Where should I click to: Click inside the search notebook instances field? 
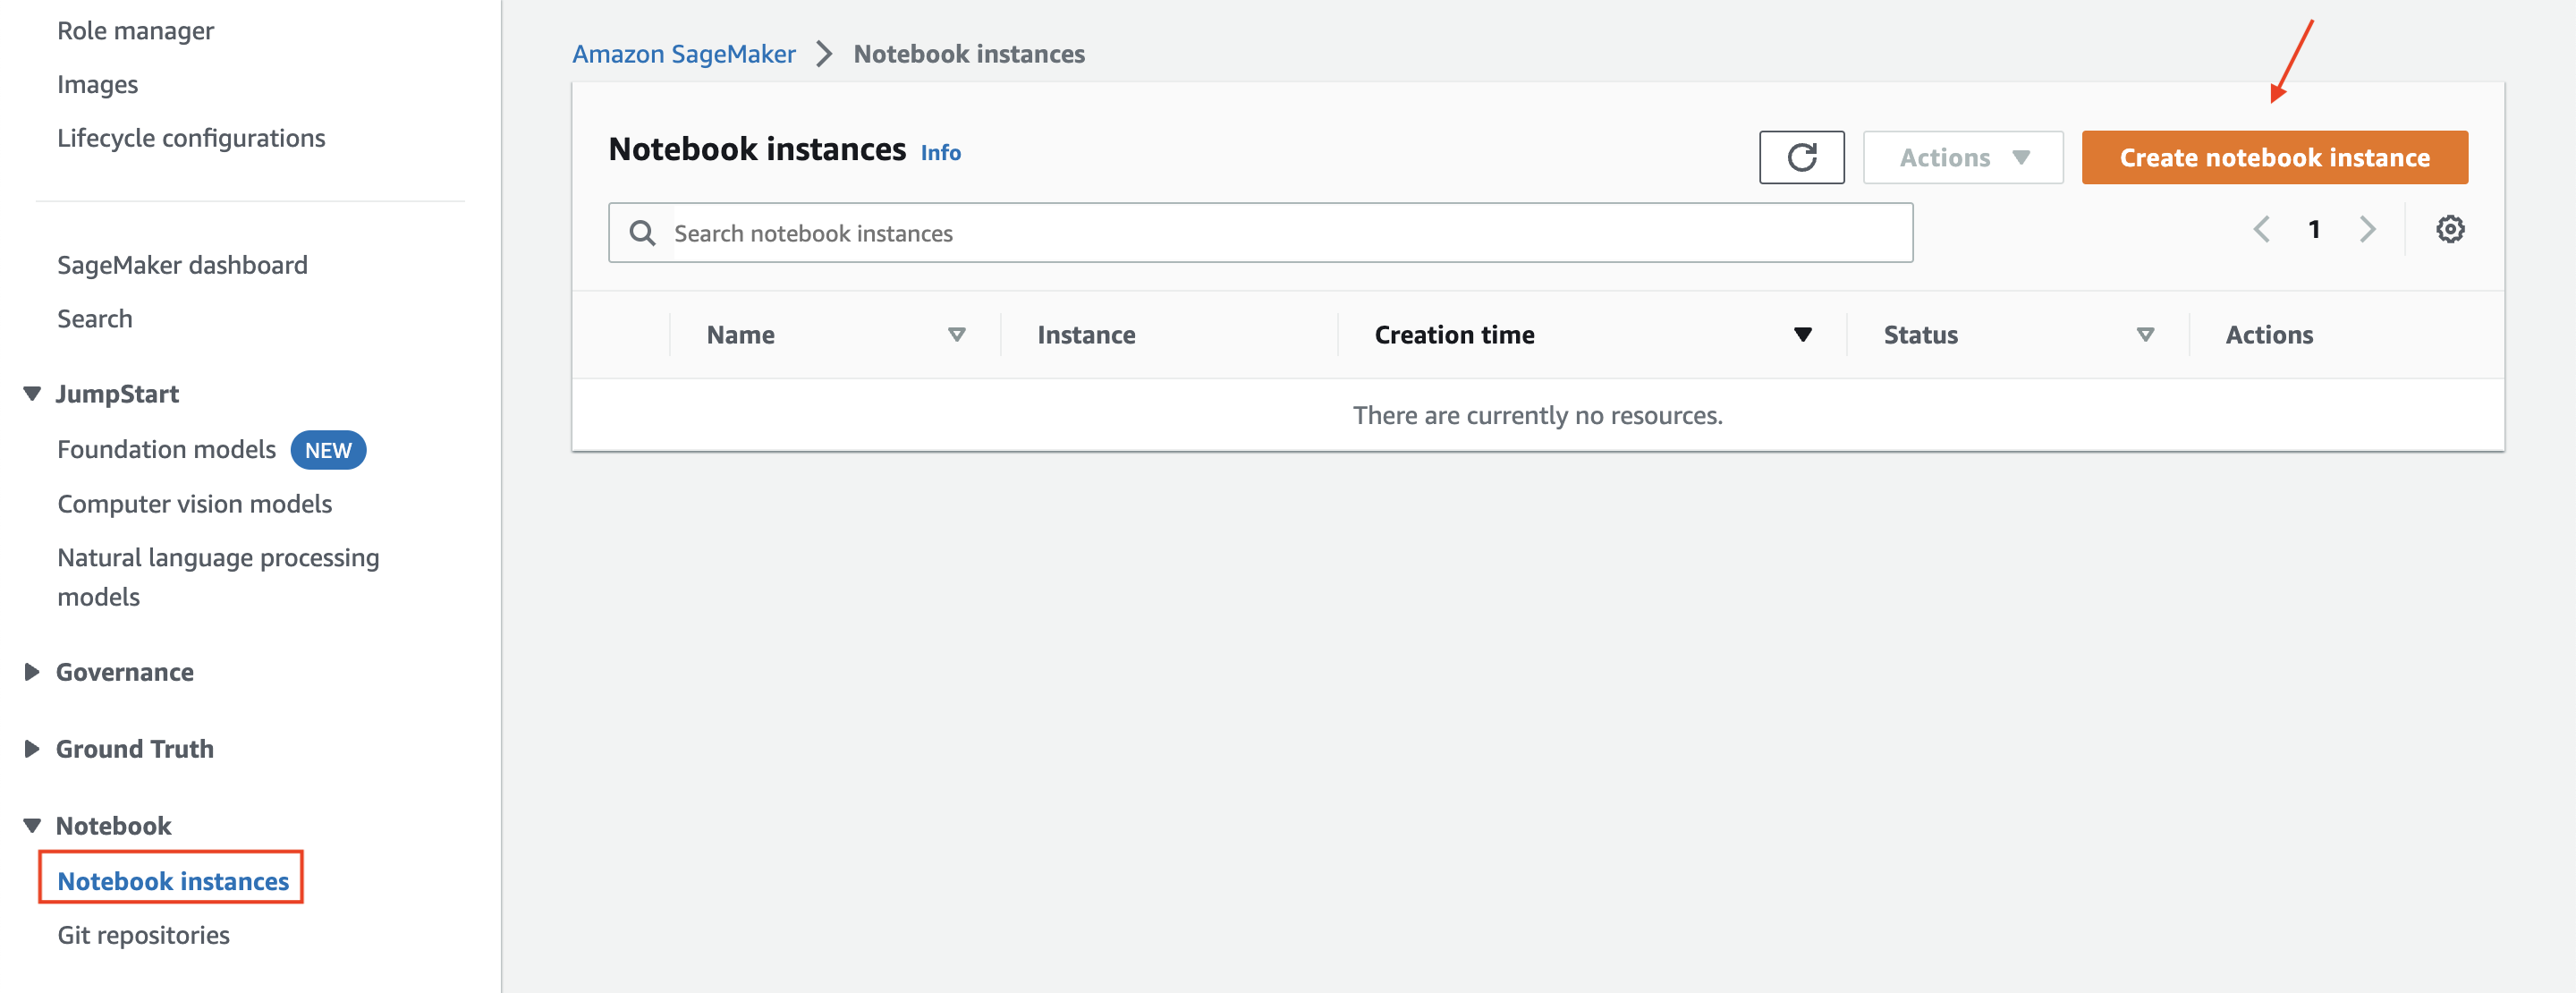[1100, 232]
